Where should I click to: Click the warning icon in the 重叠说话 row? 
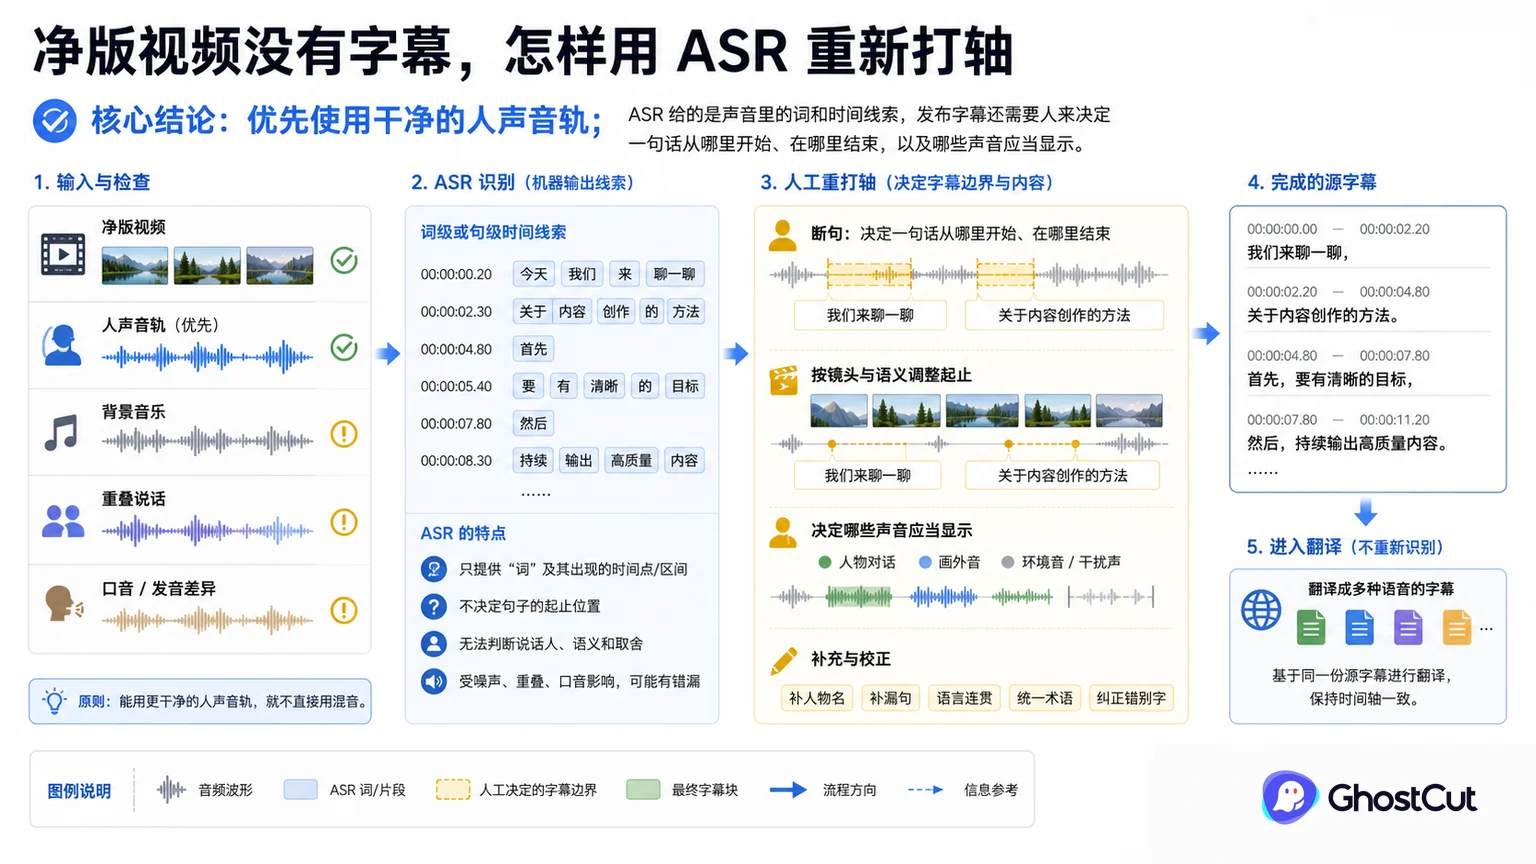pyautogui.click(x=344, y=522)
